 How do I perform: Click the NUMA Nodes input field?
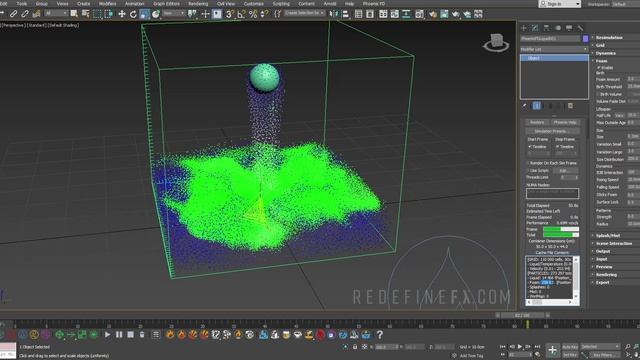click(552, 193)
